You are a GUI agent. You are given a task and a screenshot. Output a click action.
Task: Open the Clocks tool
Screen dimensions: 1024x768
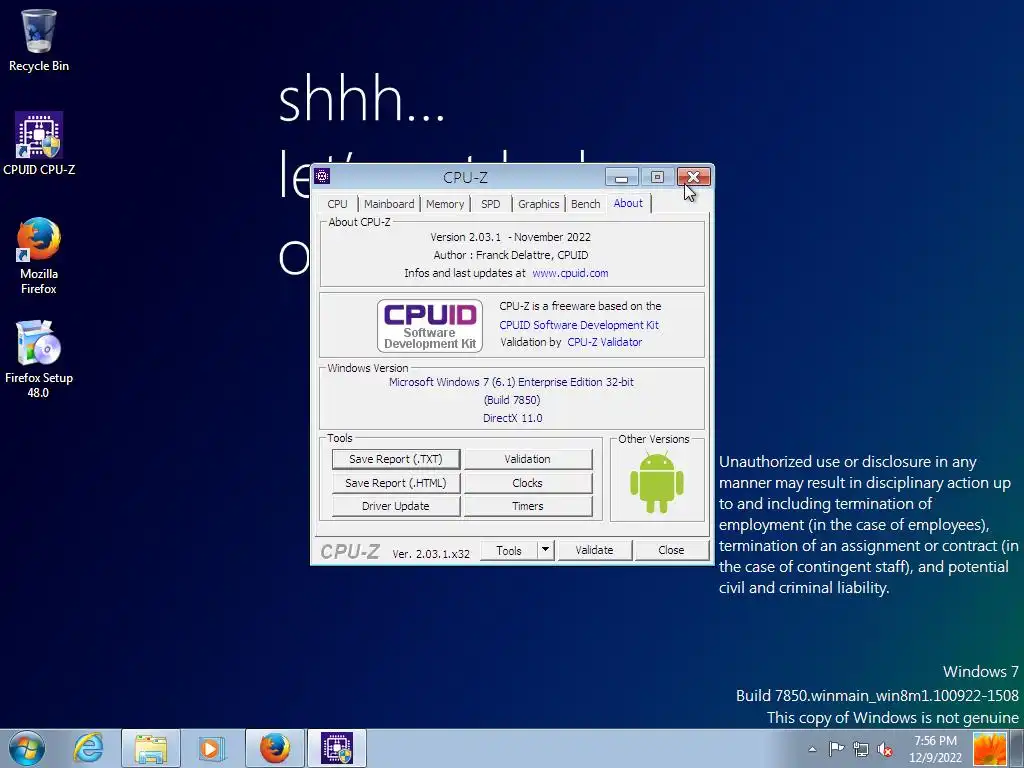(528, 483)
